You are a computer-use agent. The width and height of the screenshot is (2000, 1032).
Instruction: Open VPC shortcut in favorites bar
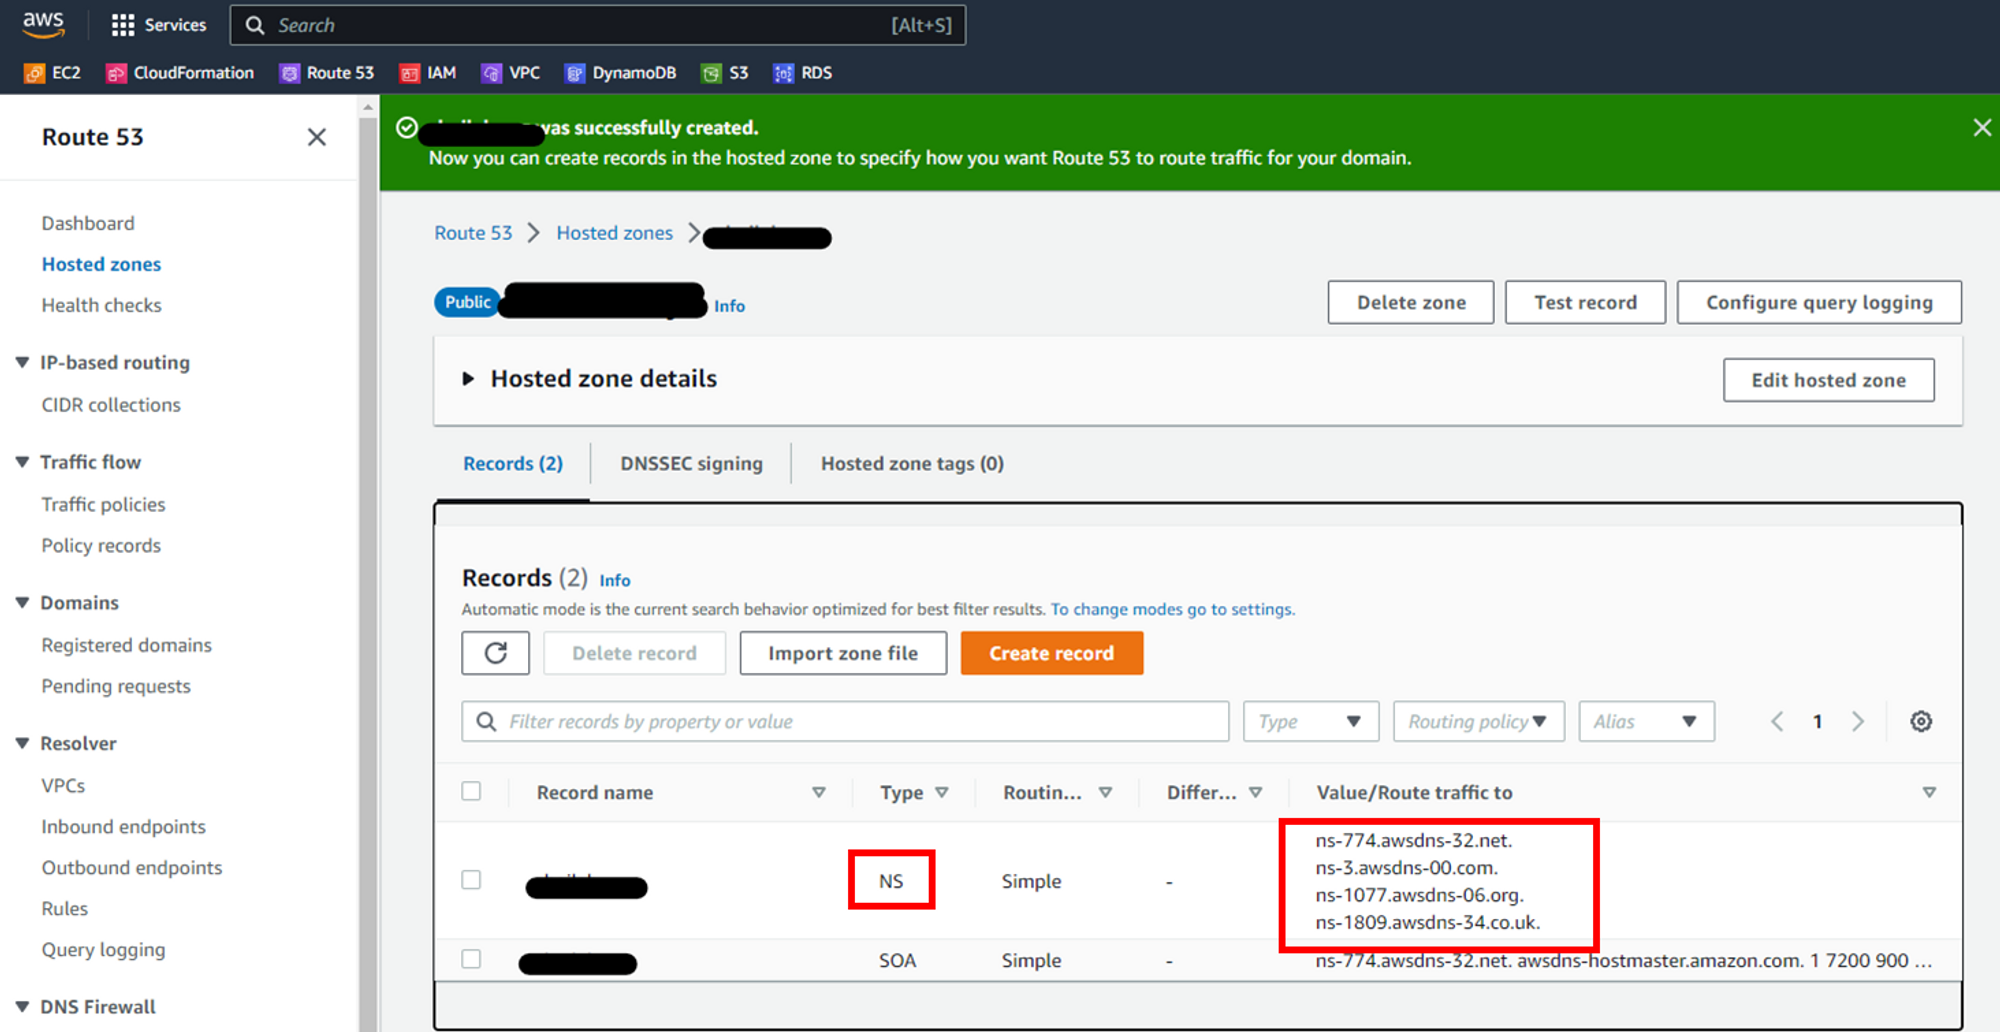point(511,73)
